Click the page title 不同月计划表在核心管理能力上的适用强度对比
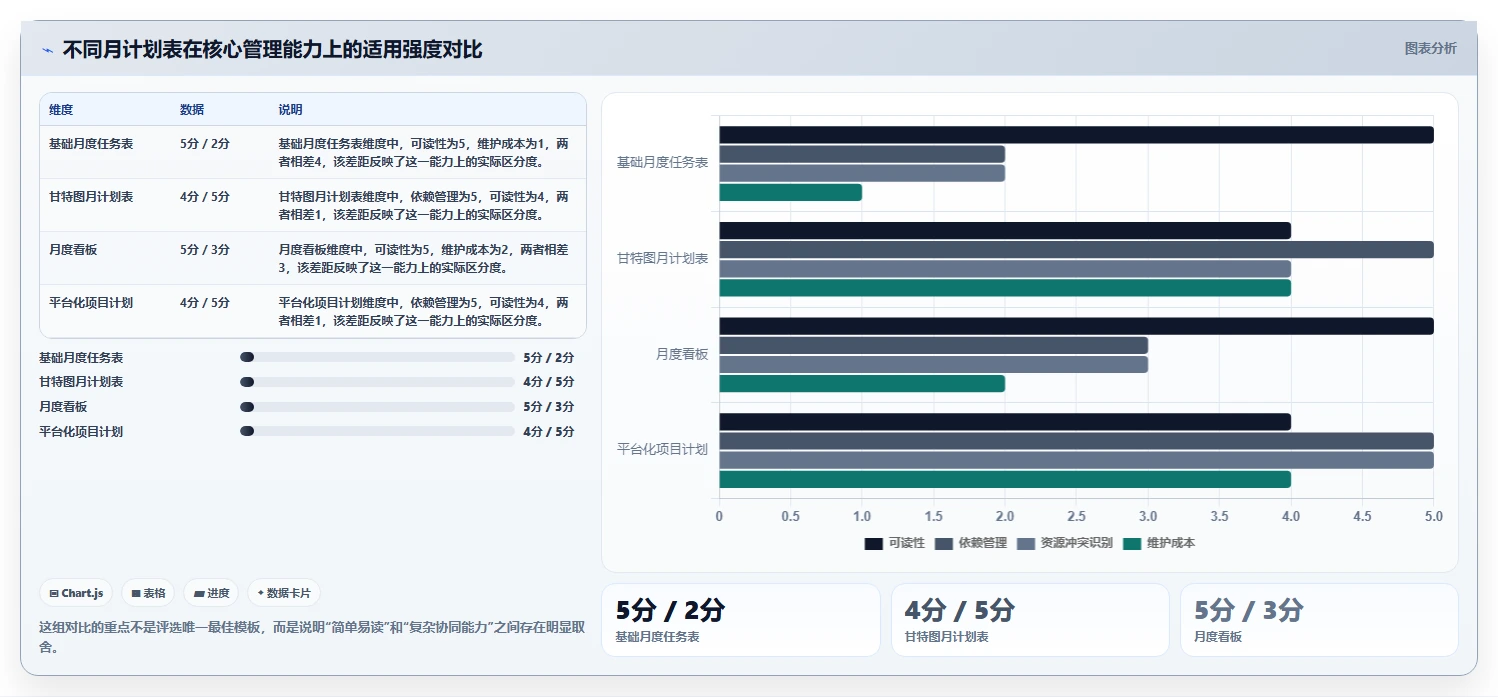Screen dimensions: 1498x697 click(272, 50)
